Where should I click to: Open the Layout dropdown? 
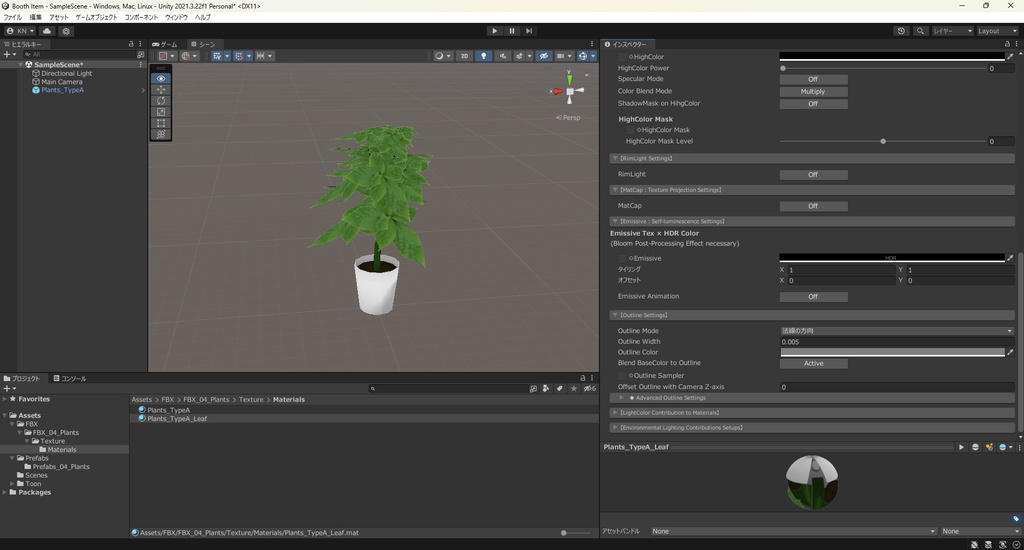(x=997, y=31)
